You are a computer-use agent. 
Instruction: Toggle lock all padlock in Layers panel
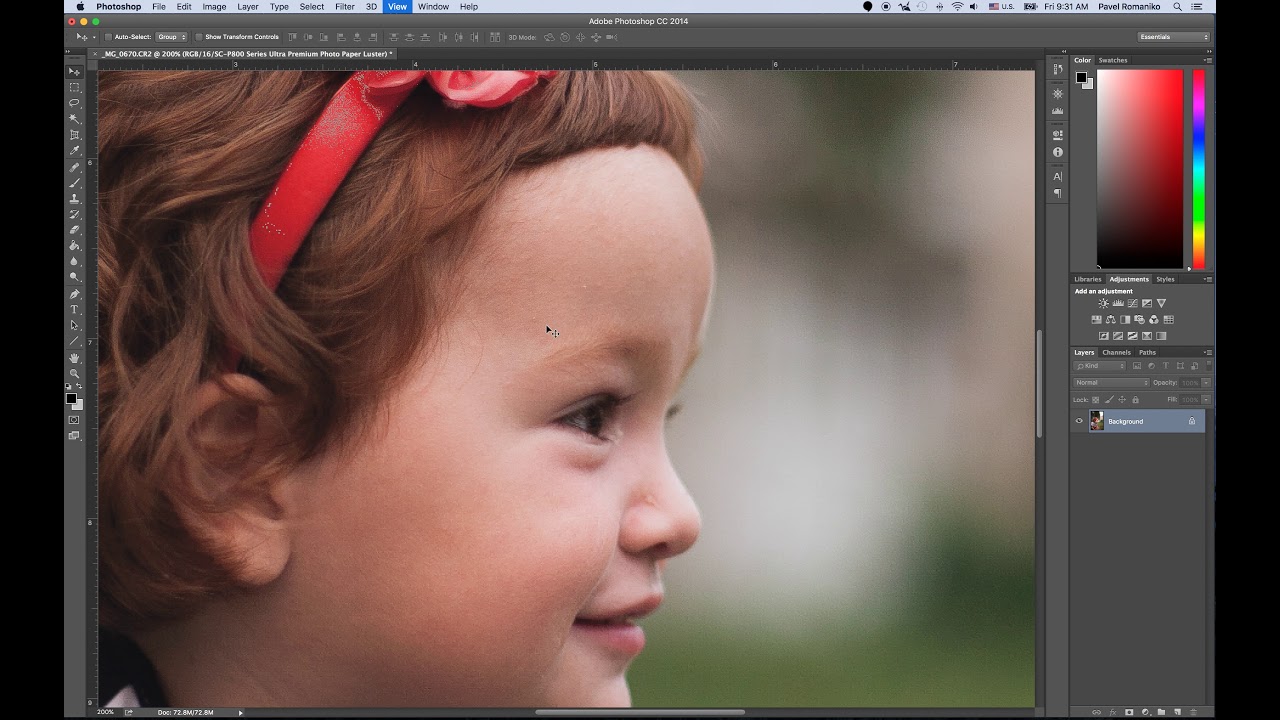1135,399
